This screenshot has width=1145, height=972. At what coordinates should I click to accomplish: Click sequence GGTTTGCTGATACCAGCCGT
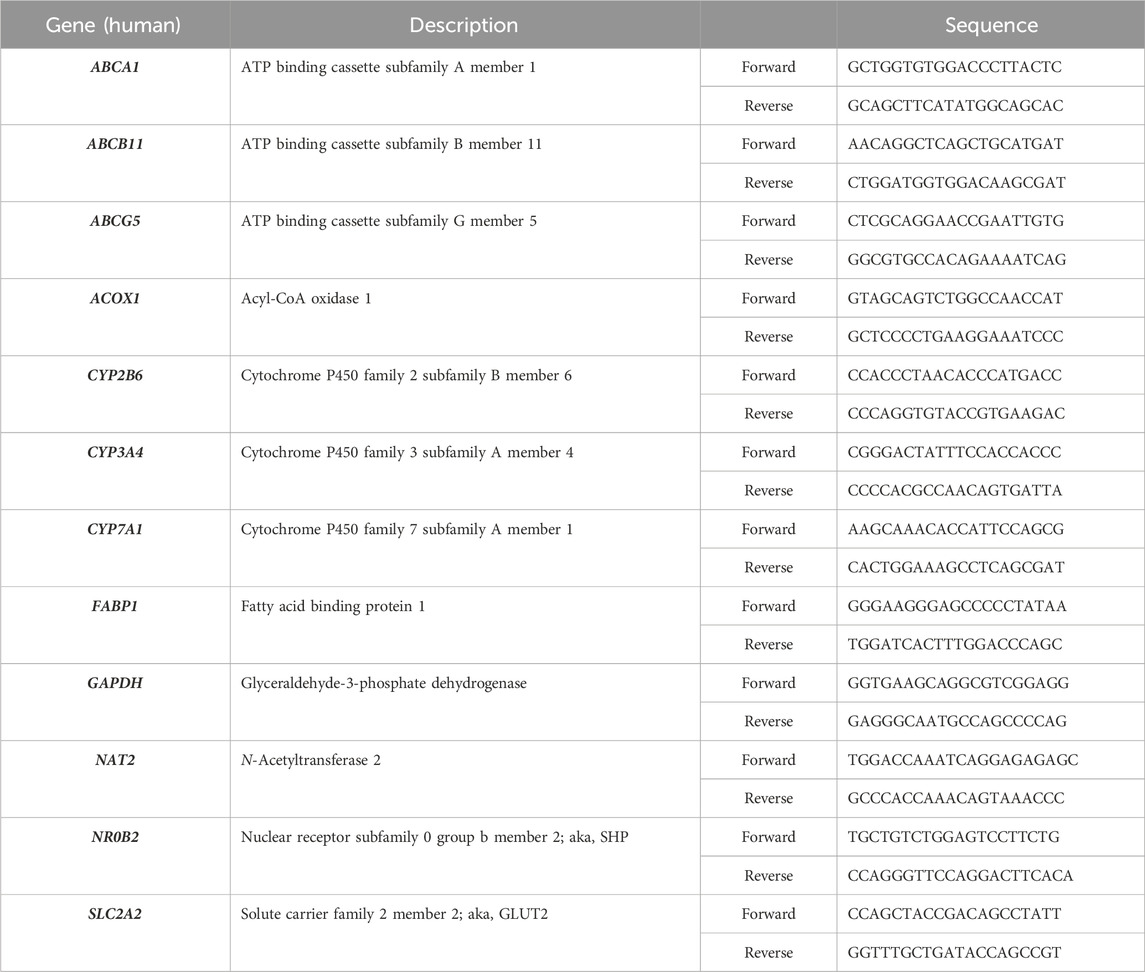(x=954, y=952)
